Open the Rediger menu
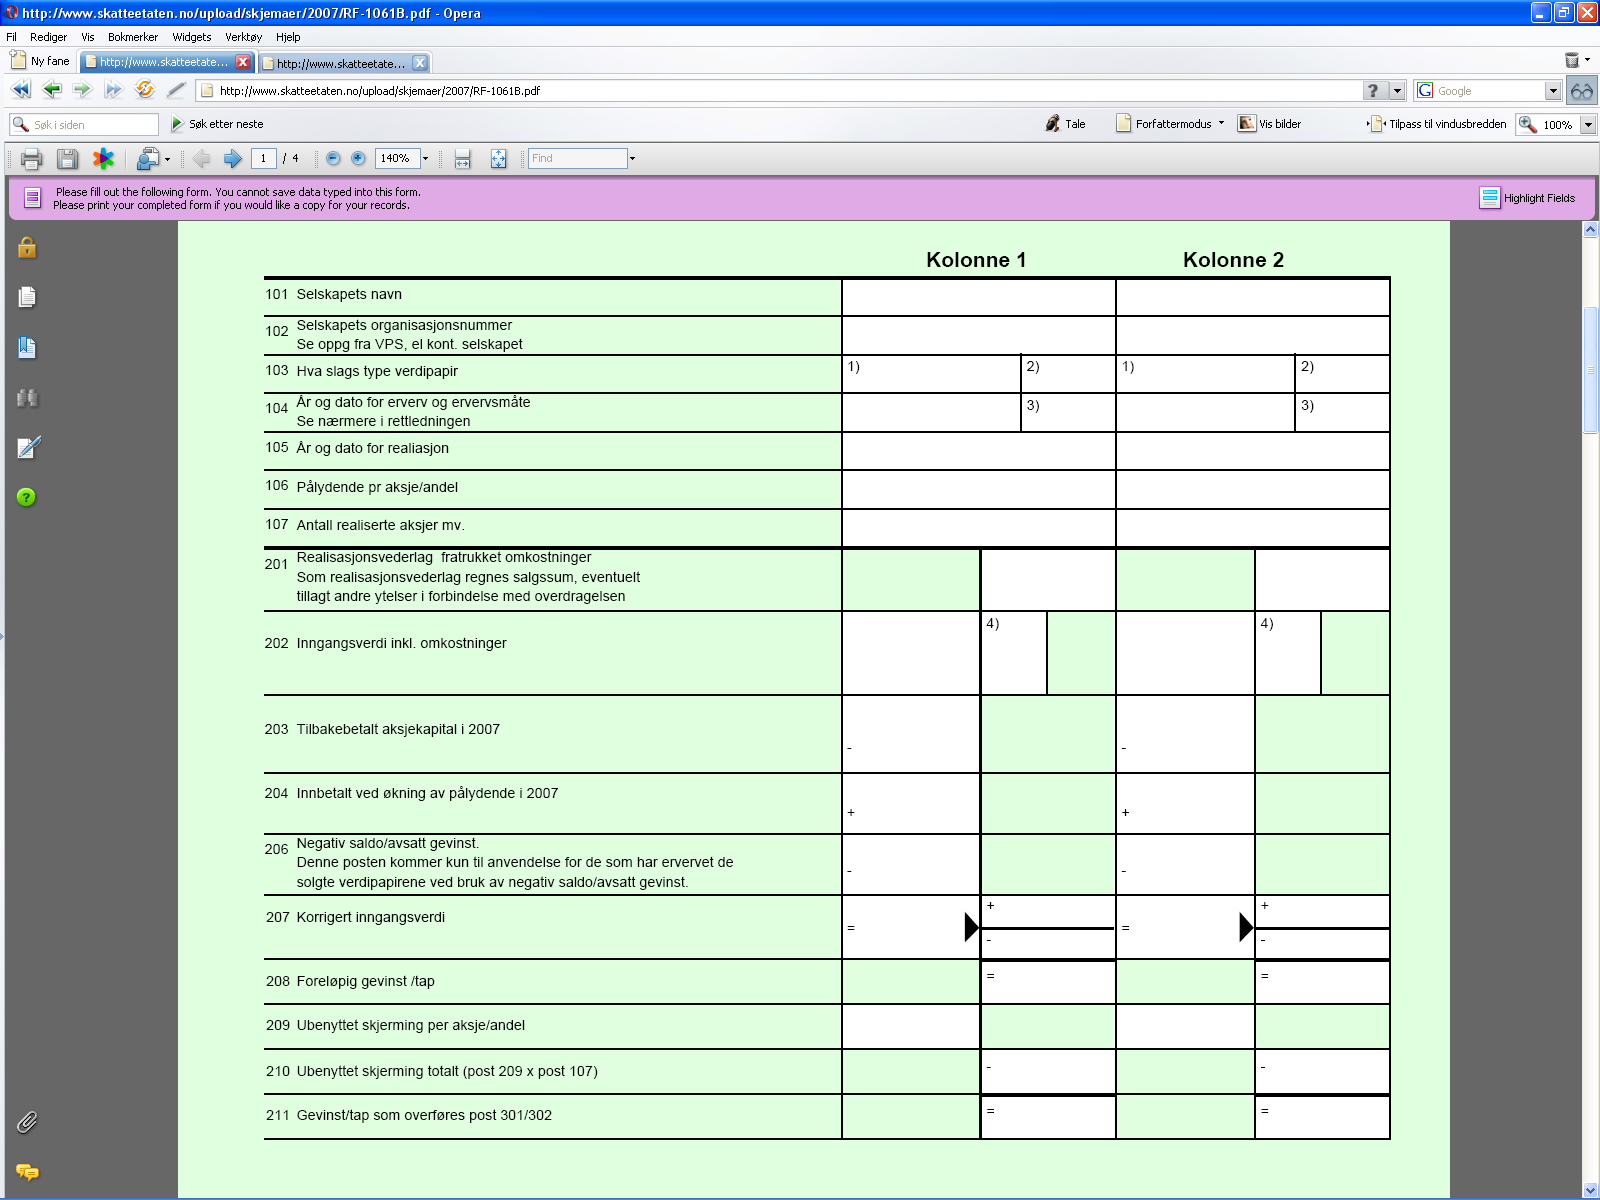The height and width of the screenshot is (1200, 1600). tap(48, 37)
